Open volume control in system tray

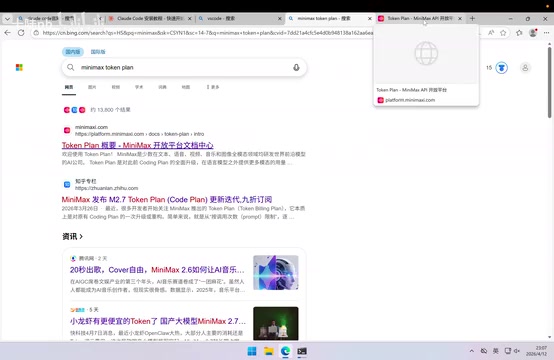(x=517, y=351)
